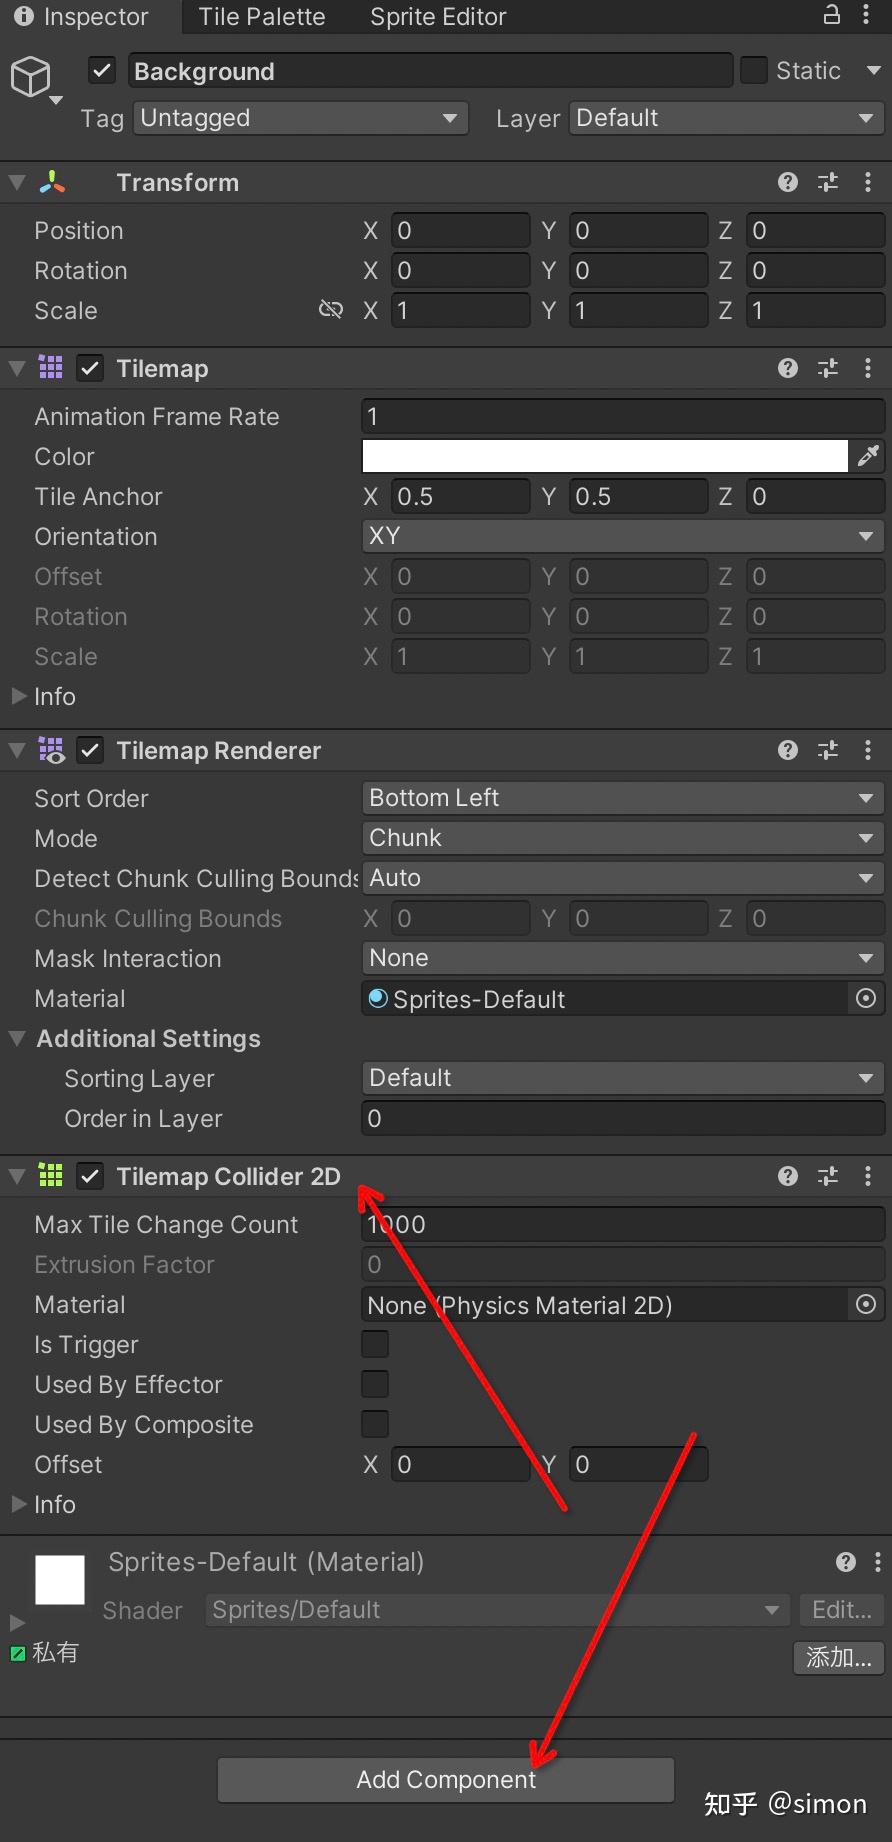Switch to the Sprite Editor tab
Image resolution: width=892 pixels, height=1842 pixels.
pyautogui.click(x=438, y=17)
